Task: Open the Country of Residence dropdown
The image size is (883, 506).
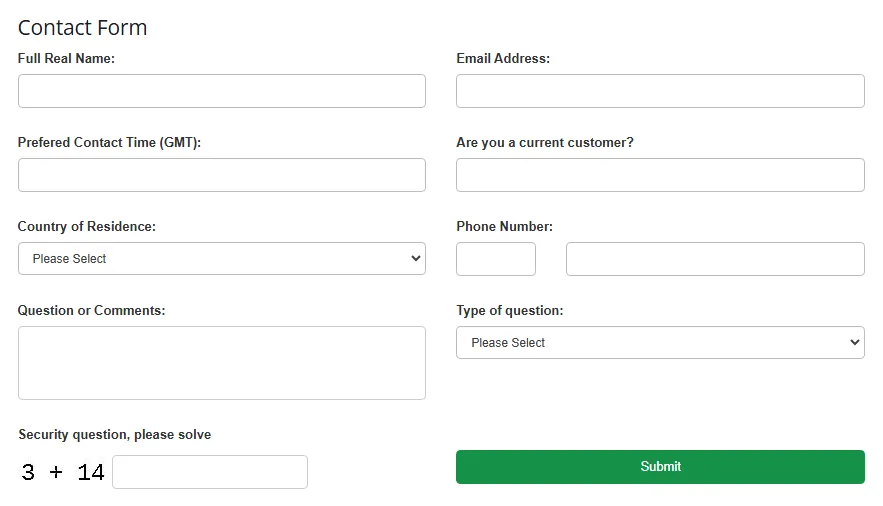Action: [221, 259]
